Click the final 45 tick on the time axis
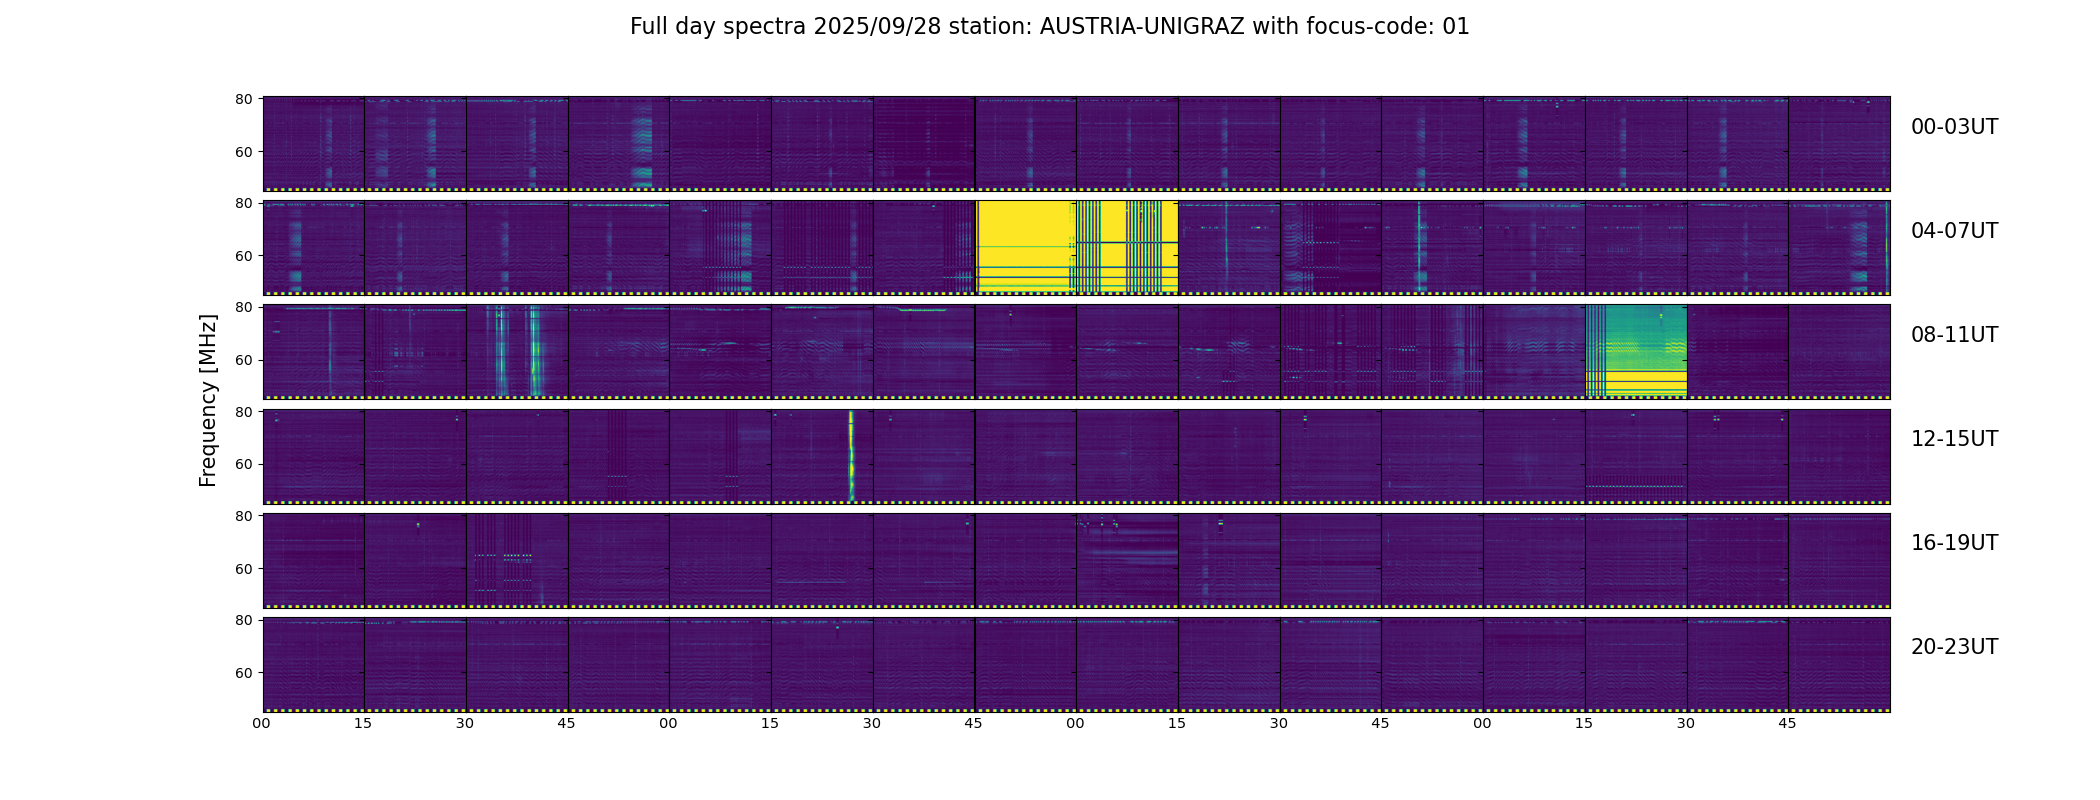 point(1787,723)
